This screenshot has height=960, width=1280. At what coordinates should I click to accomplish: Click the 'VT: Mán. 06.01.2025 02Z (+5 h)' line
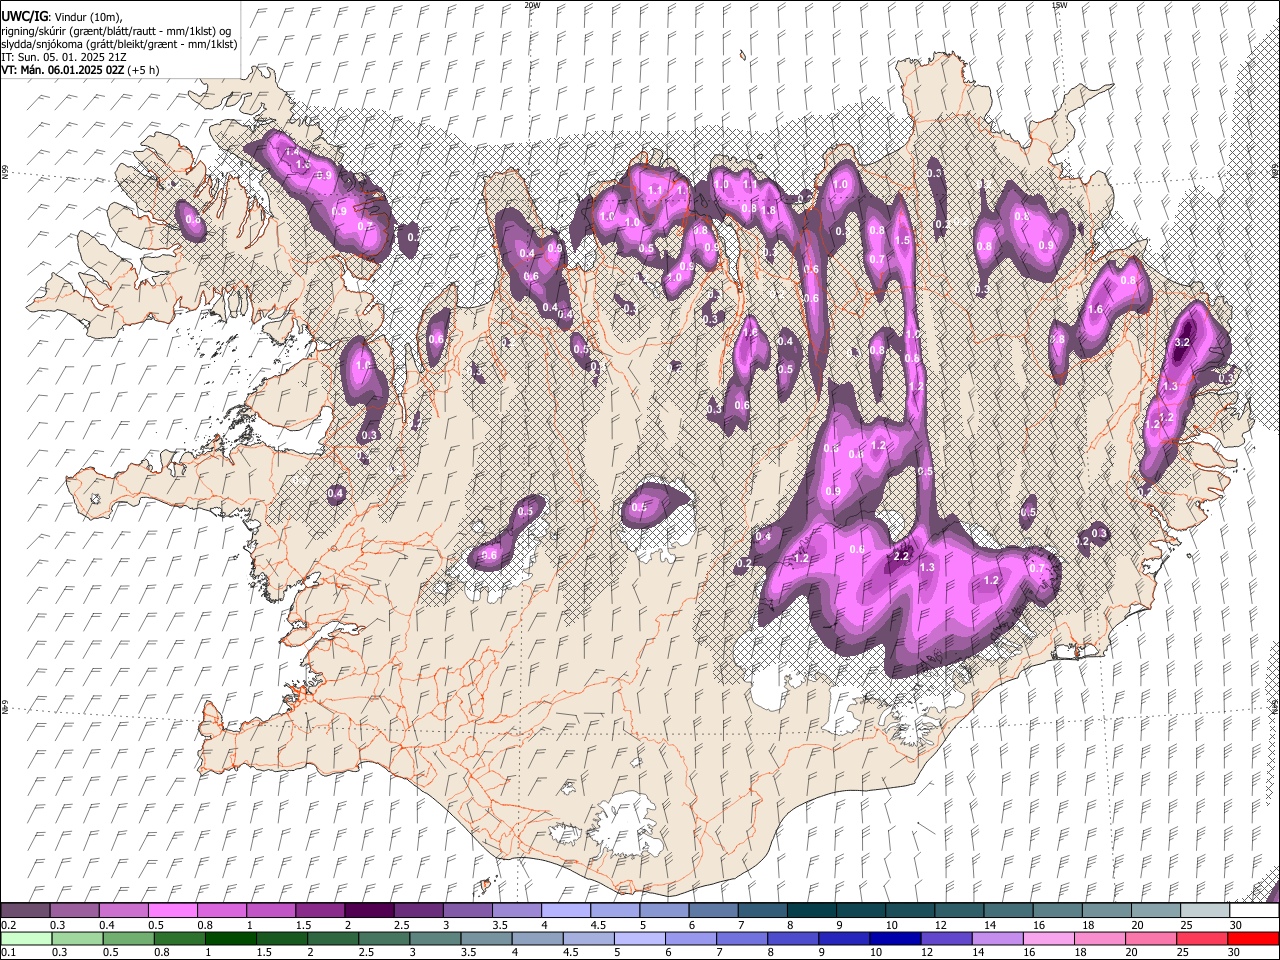coord(81,70)
